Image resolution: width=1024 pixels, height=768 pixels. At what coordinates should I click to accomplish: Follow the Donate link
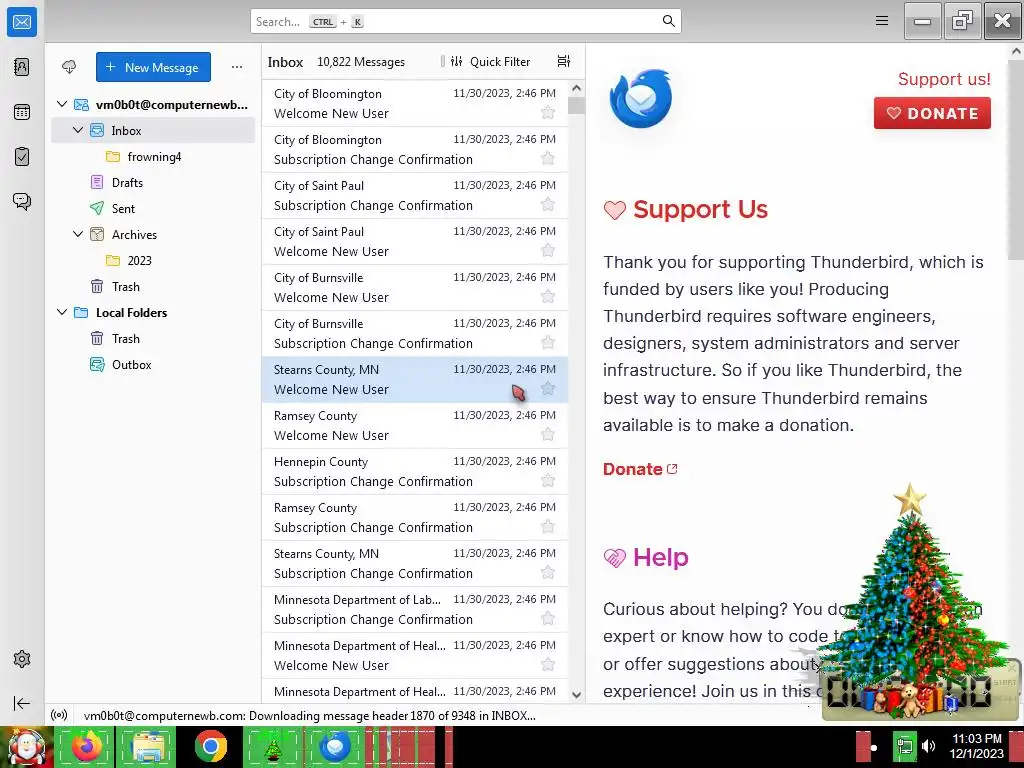pos(640,469)
